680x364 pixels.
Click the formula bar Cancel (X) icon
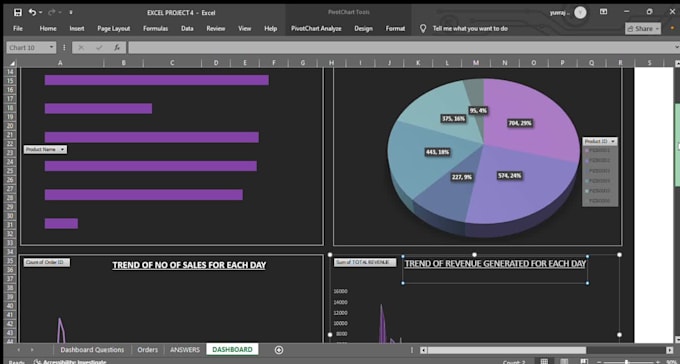pyautogui.click(x=81, y=48)
